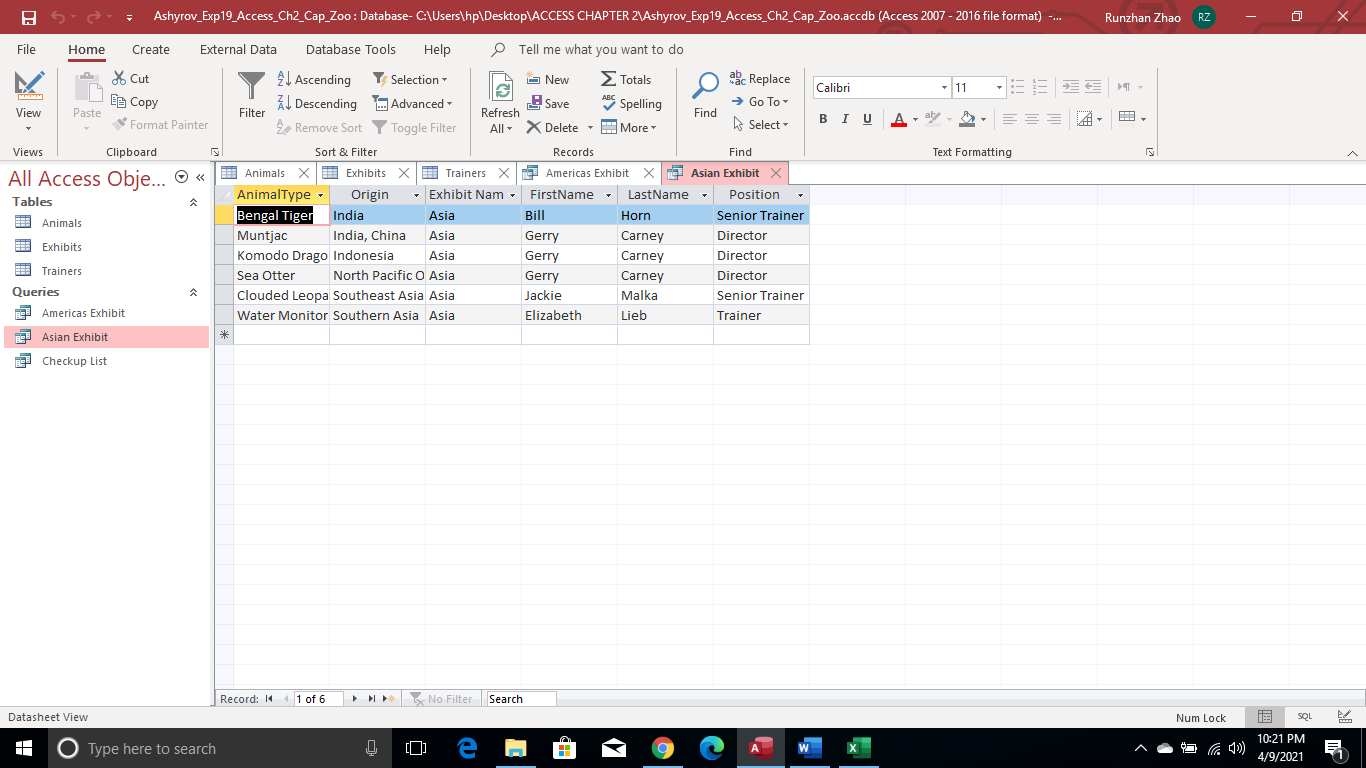The width and height of the screenshot is (1366, 768).
Task: Collapse the navigation pane shutter bar
Action: click(200, 177)
